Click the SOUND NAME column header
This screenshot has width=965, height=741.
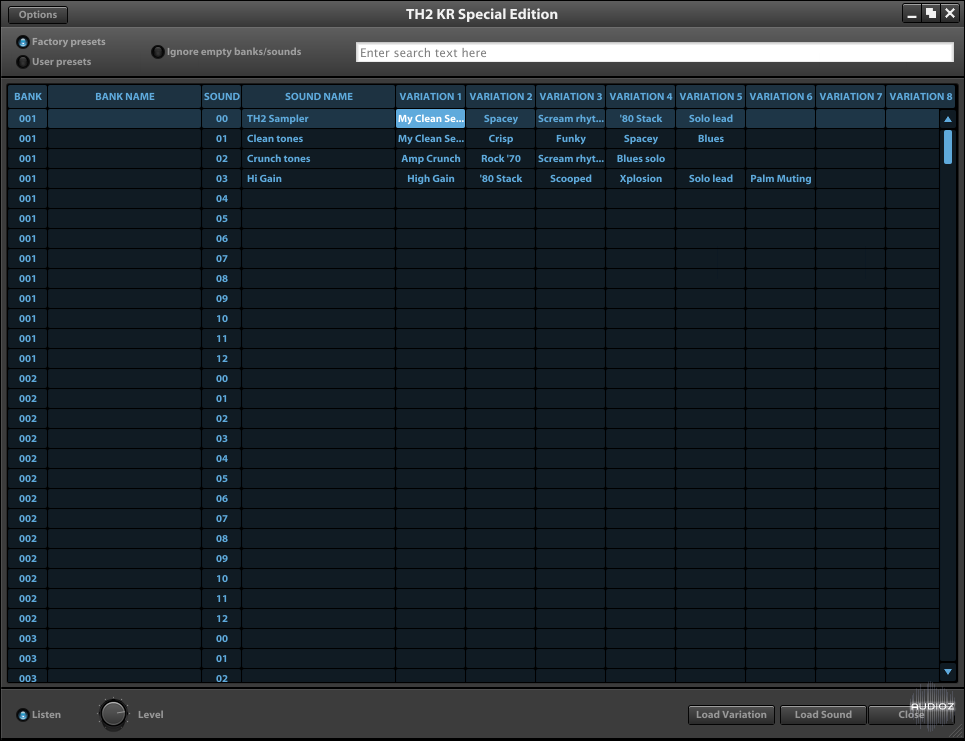click(x=319, y=97)
